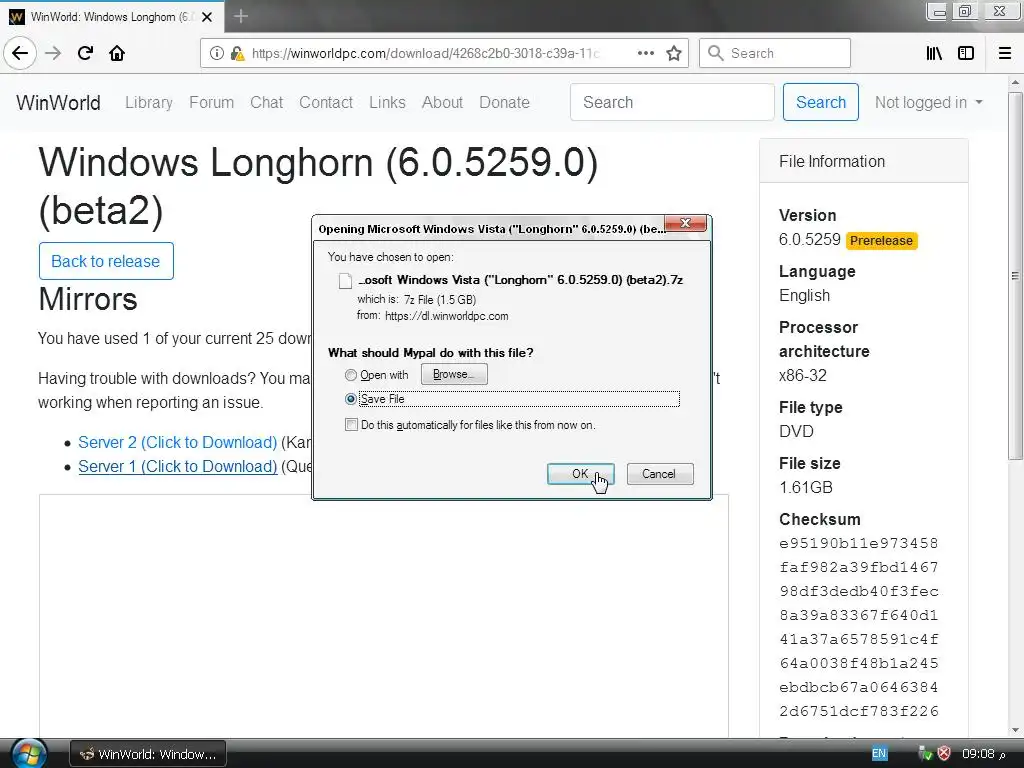This screenshot has height=768, width=1024.
Task: Download from Server 1 link
Action: click(x=178, y=467)
